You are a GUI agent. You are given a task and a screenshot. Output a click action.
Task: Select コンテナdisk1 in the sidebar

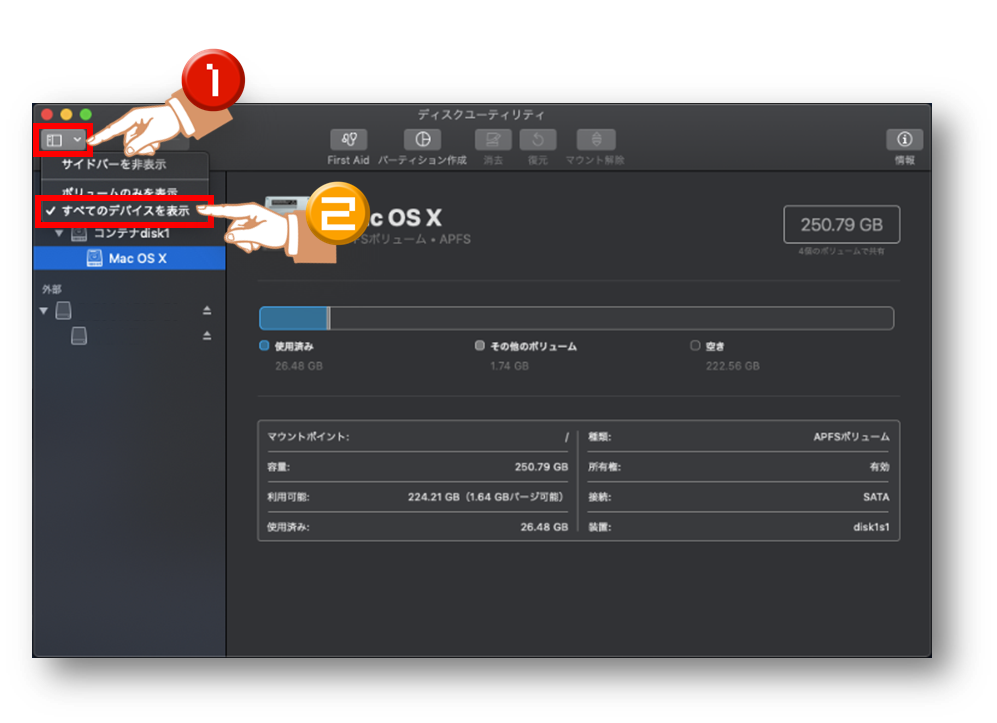click(x=130, y=233)
